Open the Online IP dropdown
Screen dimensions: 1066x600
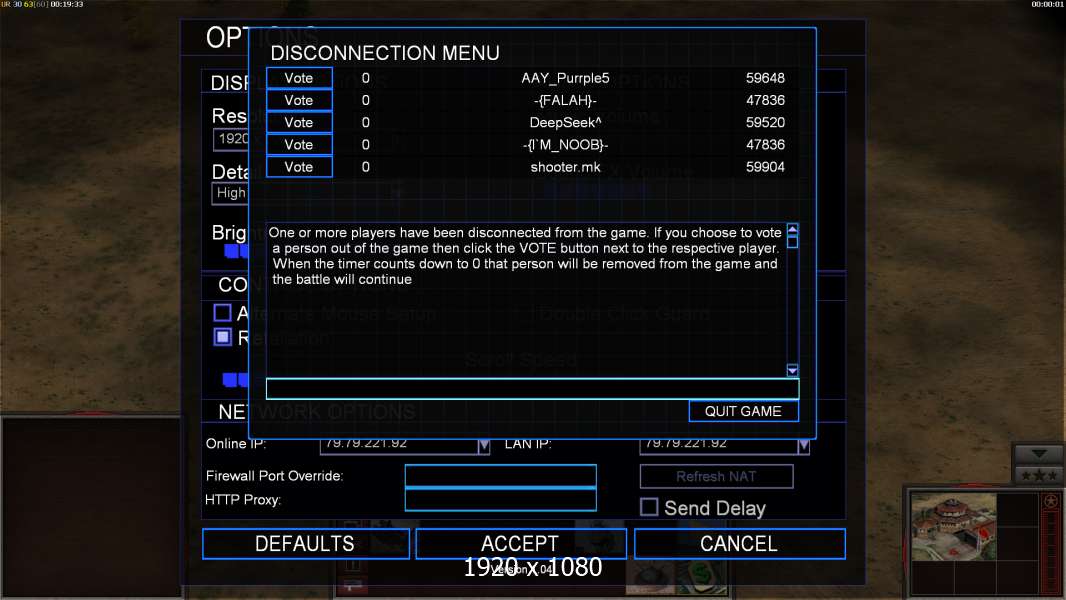483,446
